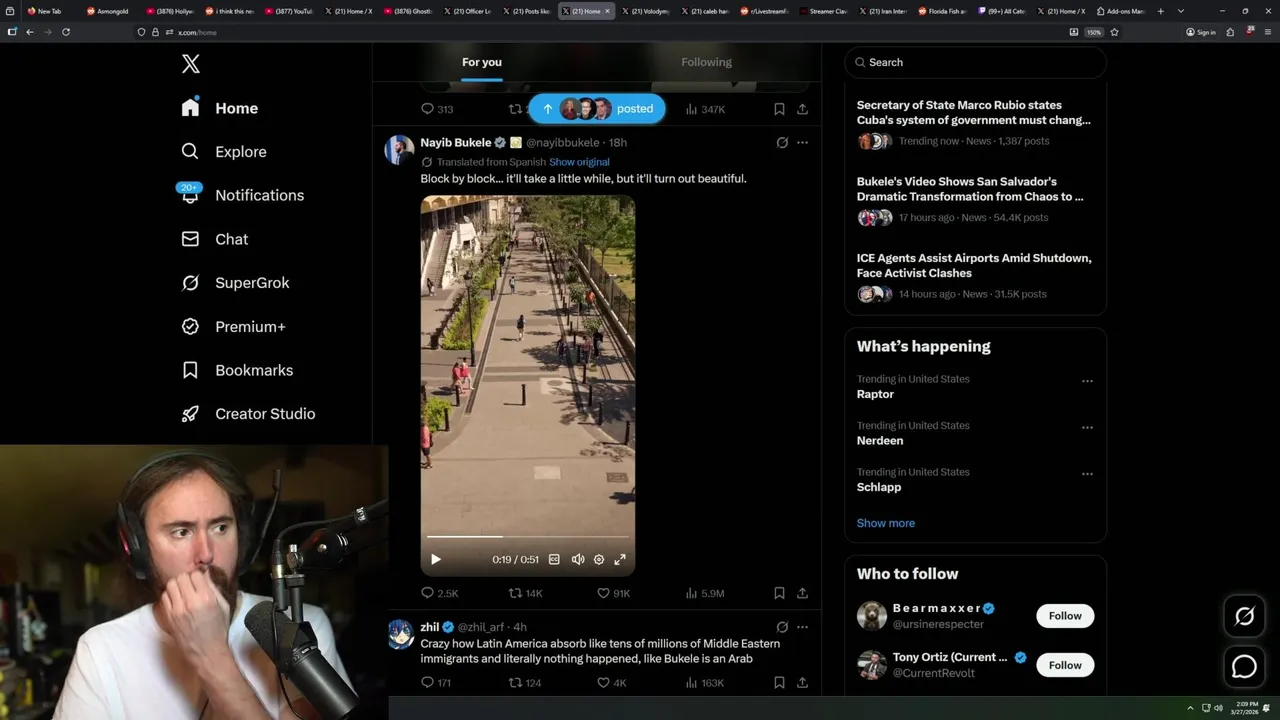Open the floating messages chat button
Viewport: 1280px width, 720px height.
click(x=1244, y=667)
